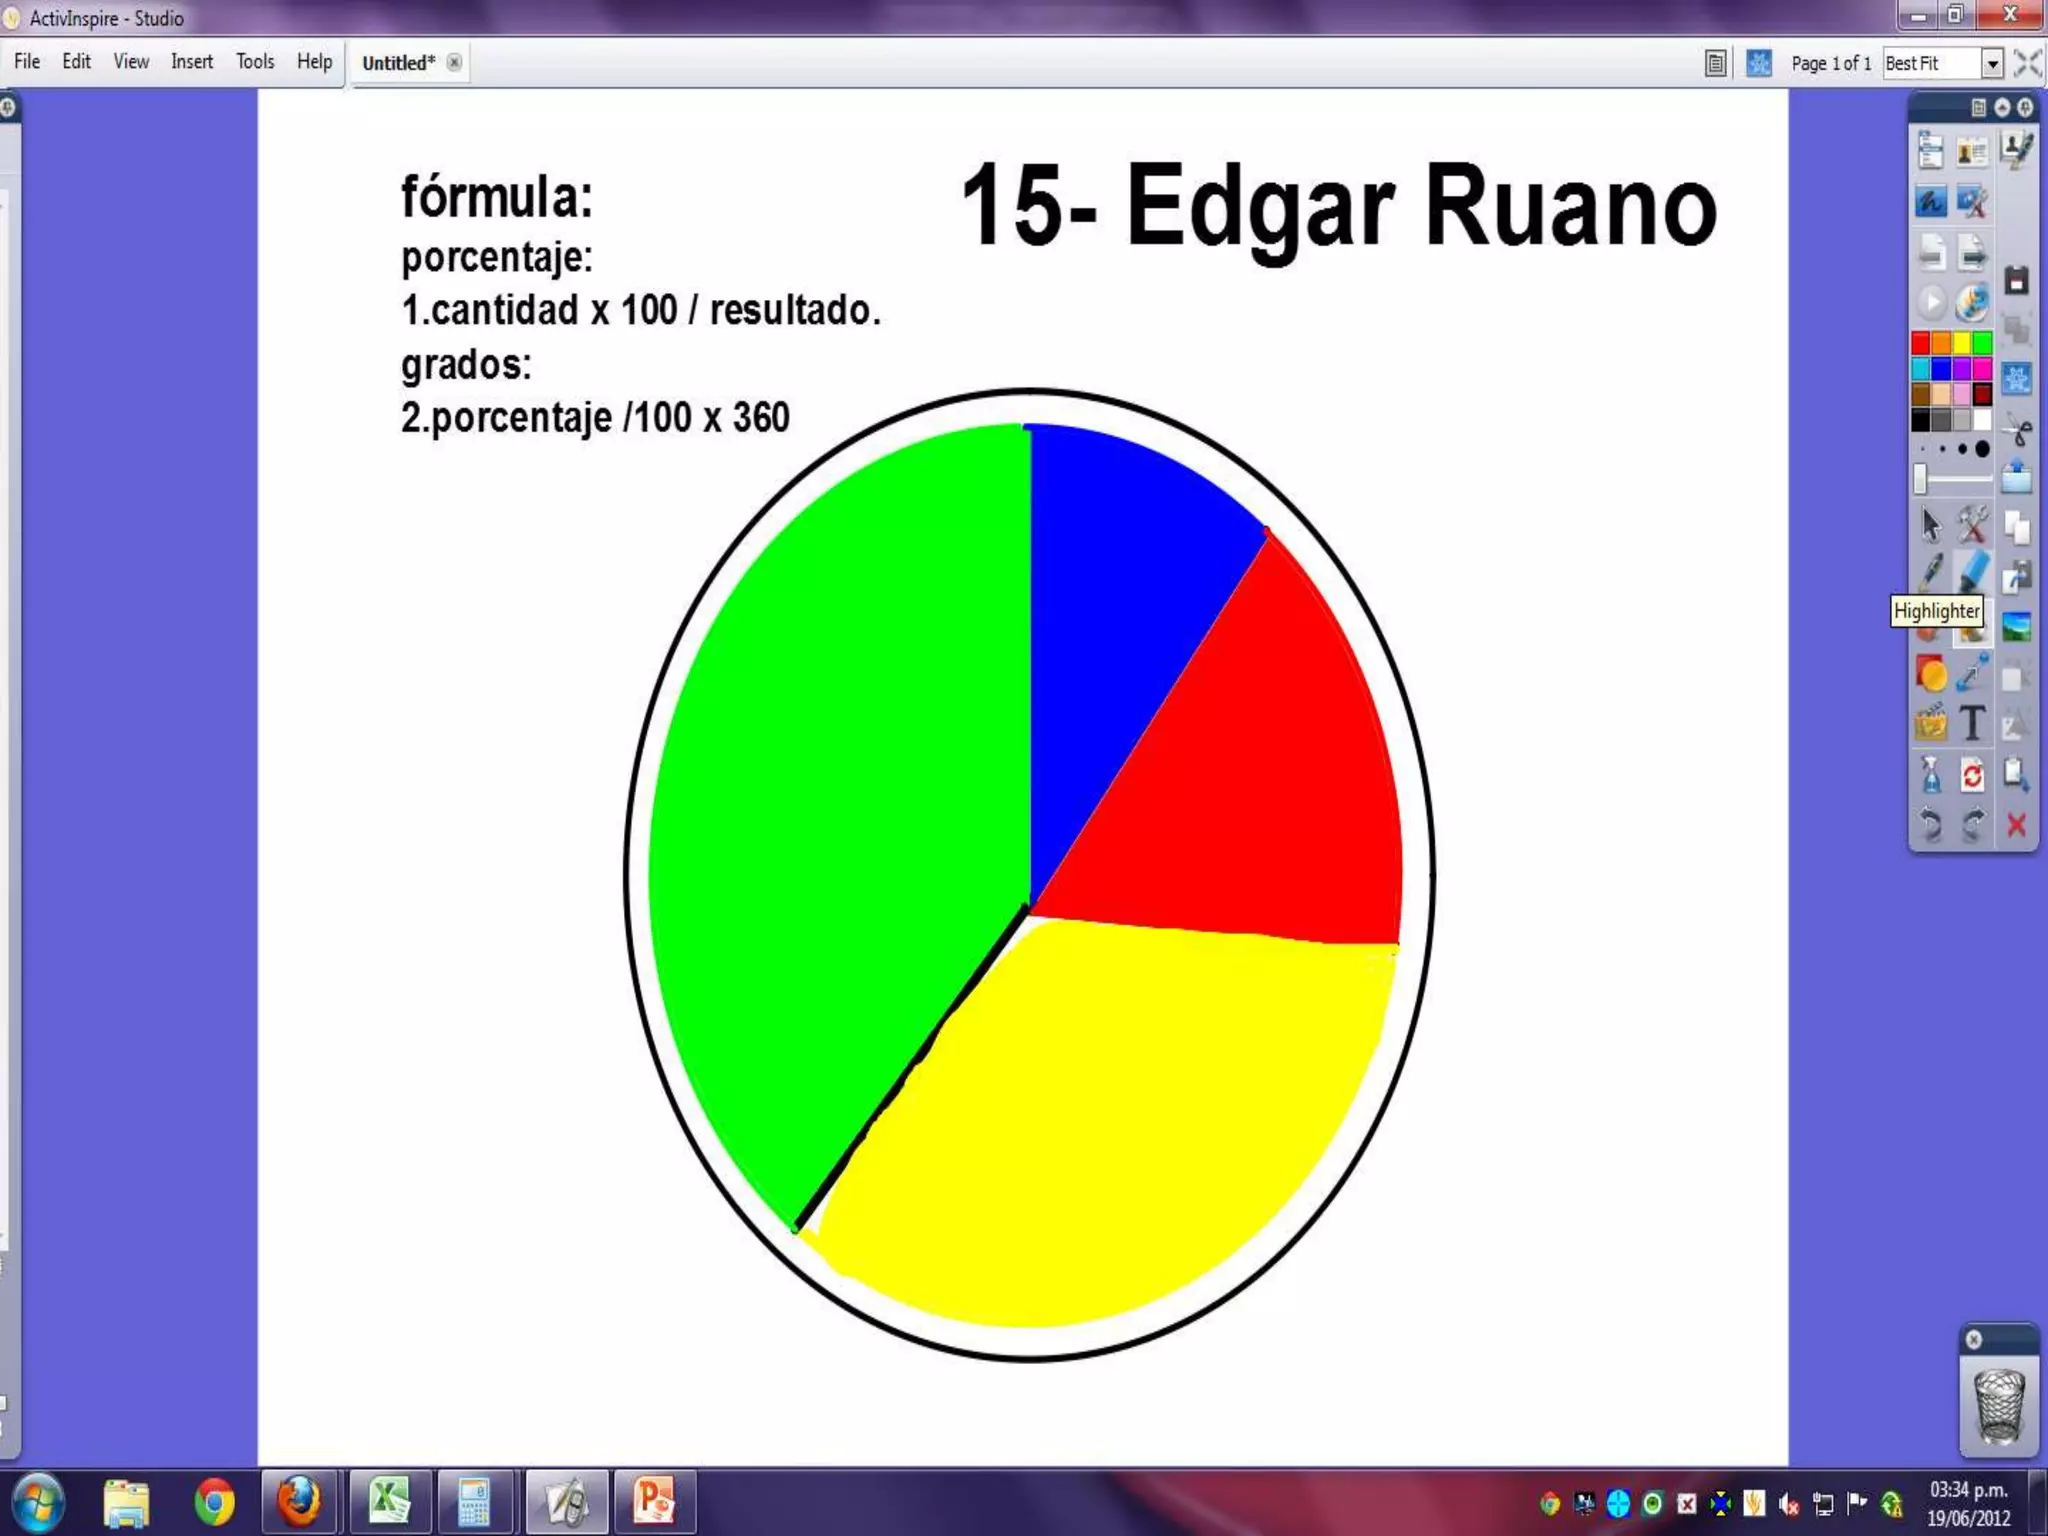This screenshot has height=1536, width=2048.
Task: Open the Shape tool in the toolbox
Action: pos(1931,674)
